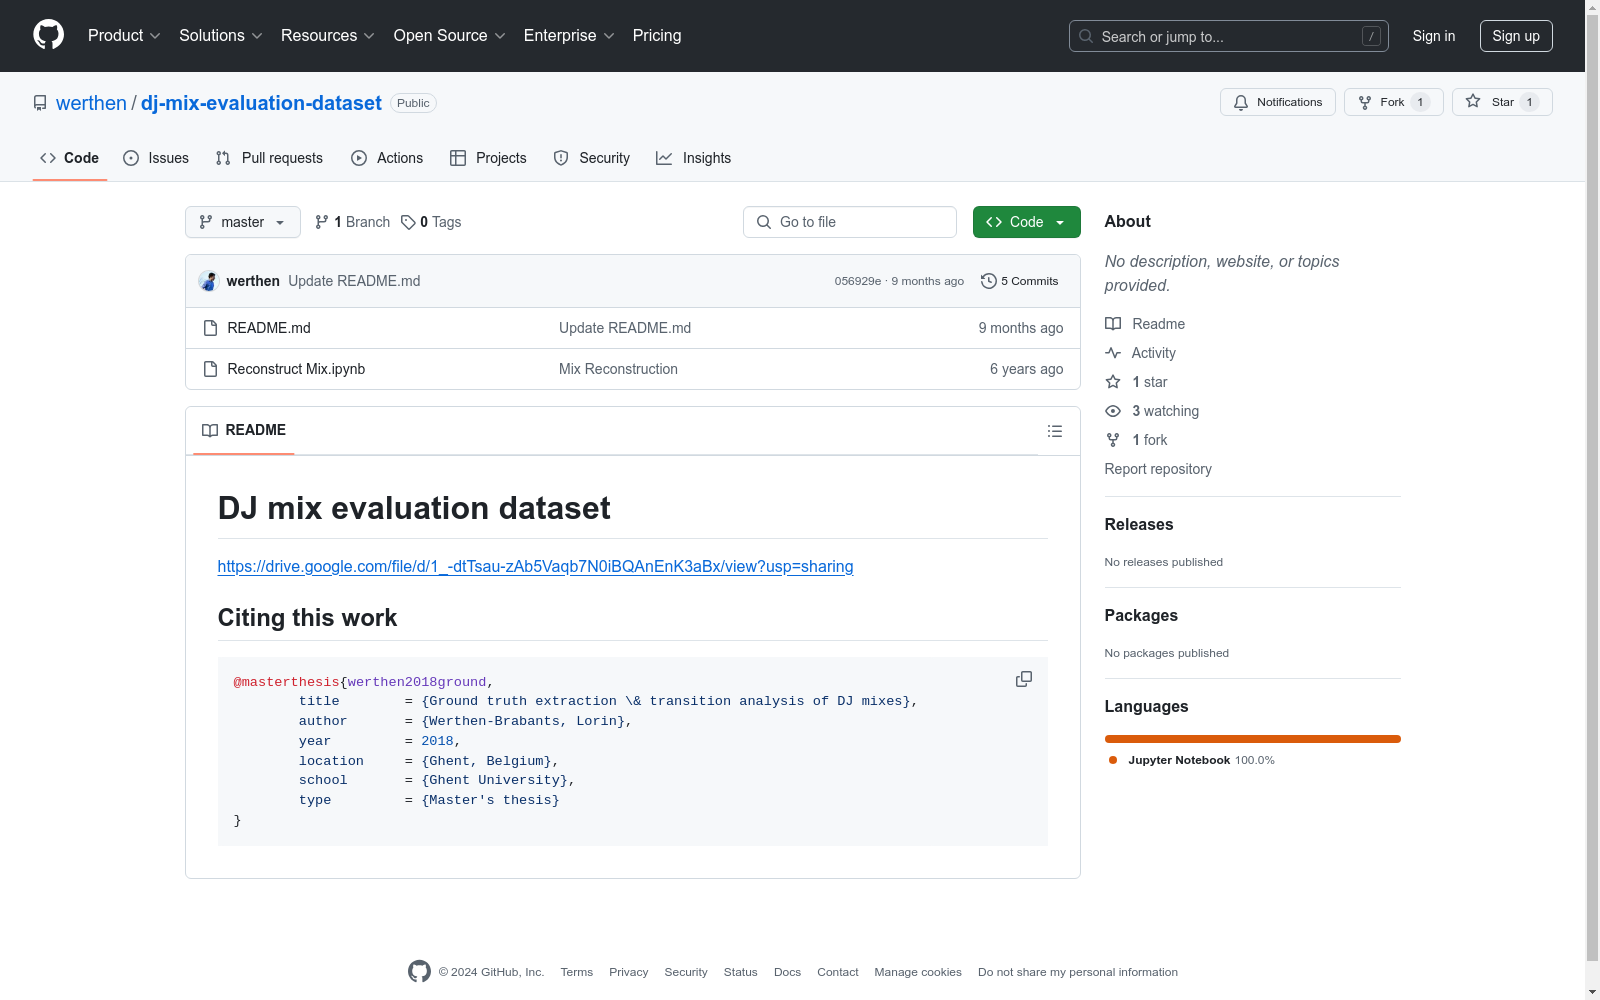Open the Google Drive dataset link

click(536, 567)
